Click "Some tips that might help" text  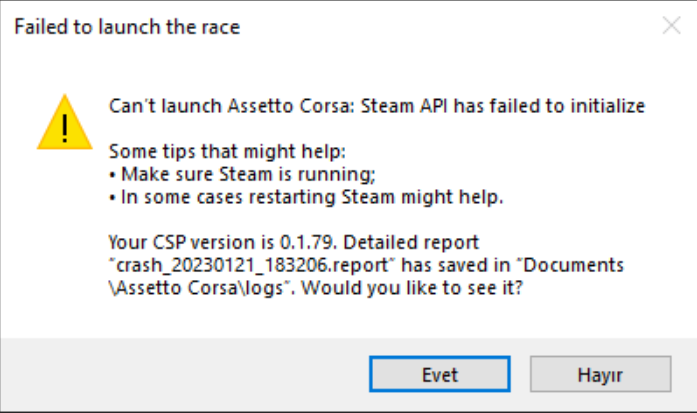click(225, 151)
